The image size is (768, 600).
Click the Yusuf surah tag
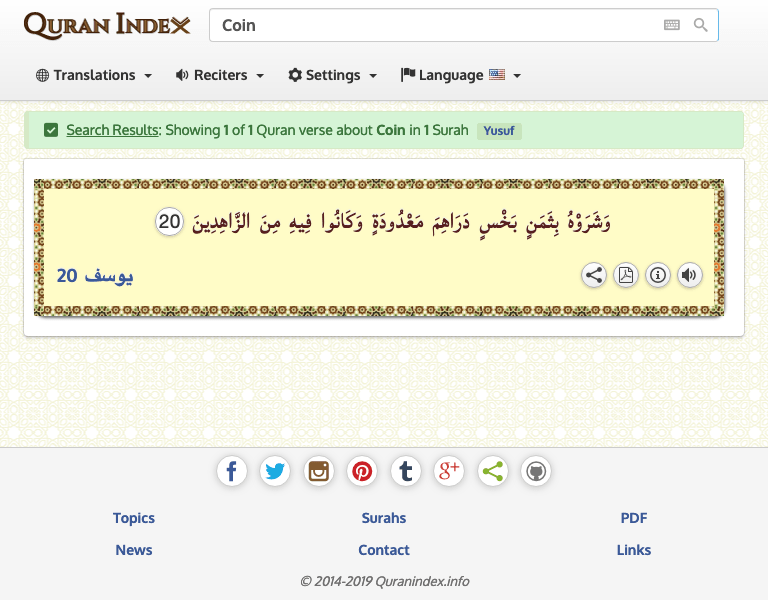pyautogui.click(x=499, y=131)
